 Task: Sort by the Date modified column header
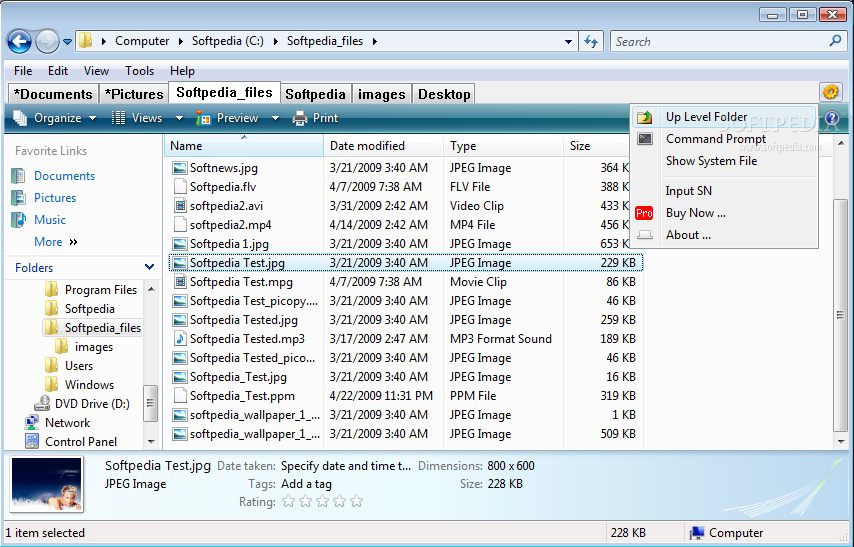[383, 146]
